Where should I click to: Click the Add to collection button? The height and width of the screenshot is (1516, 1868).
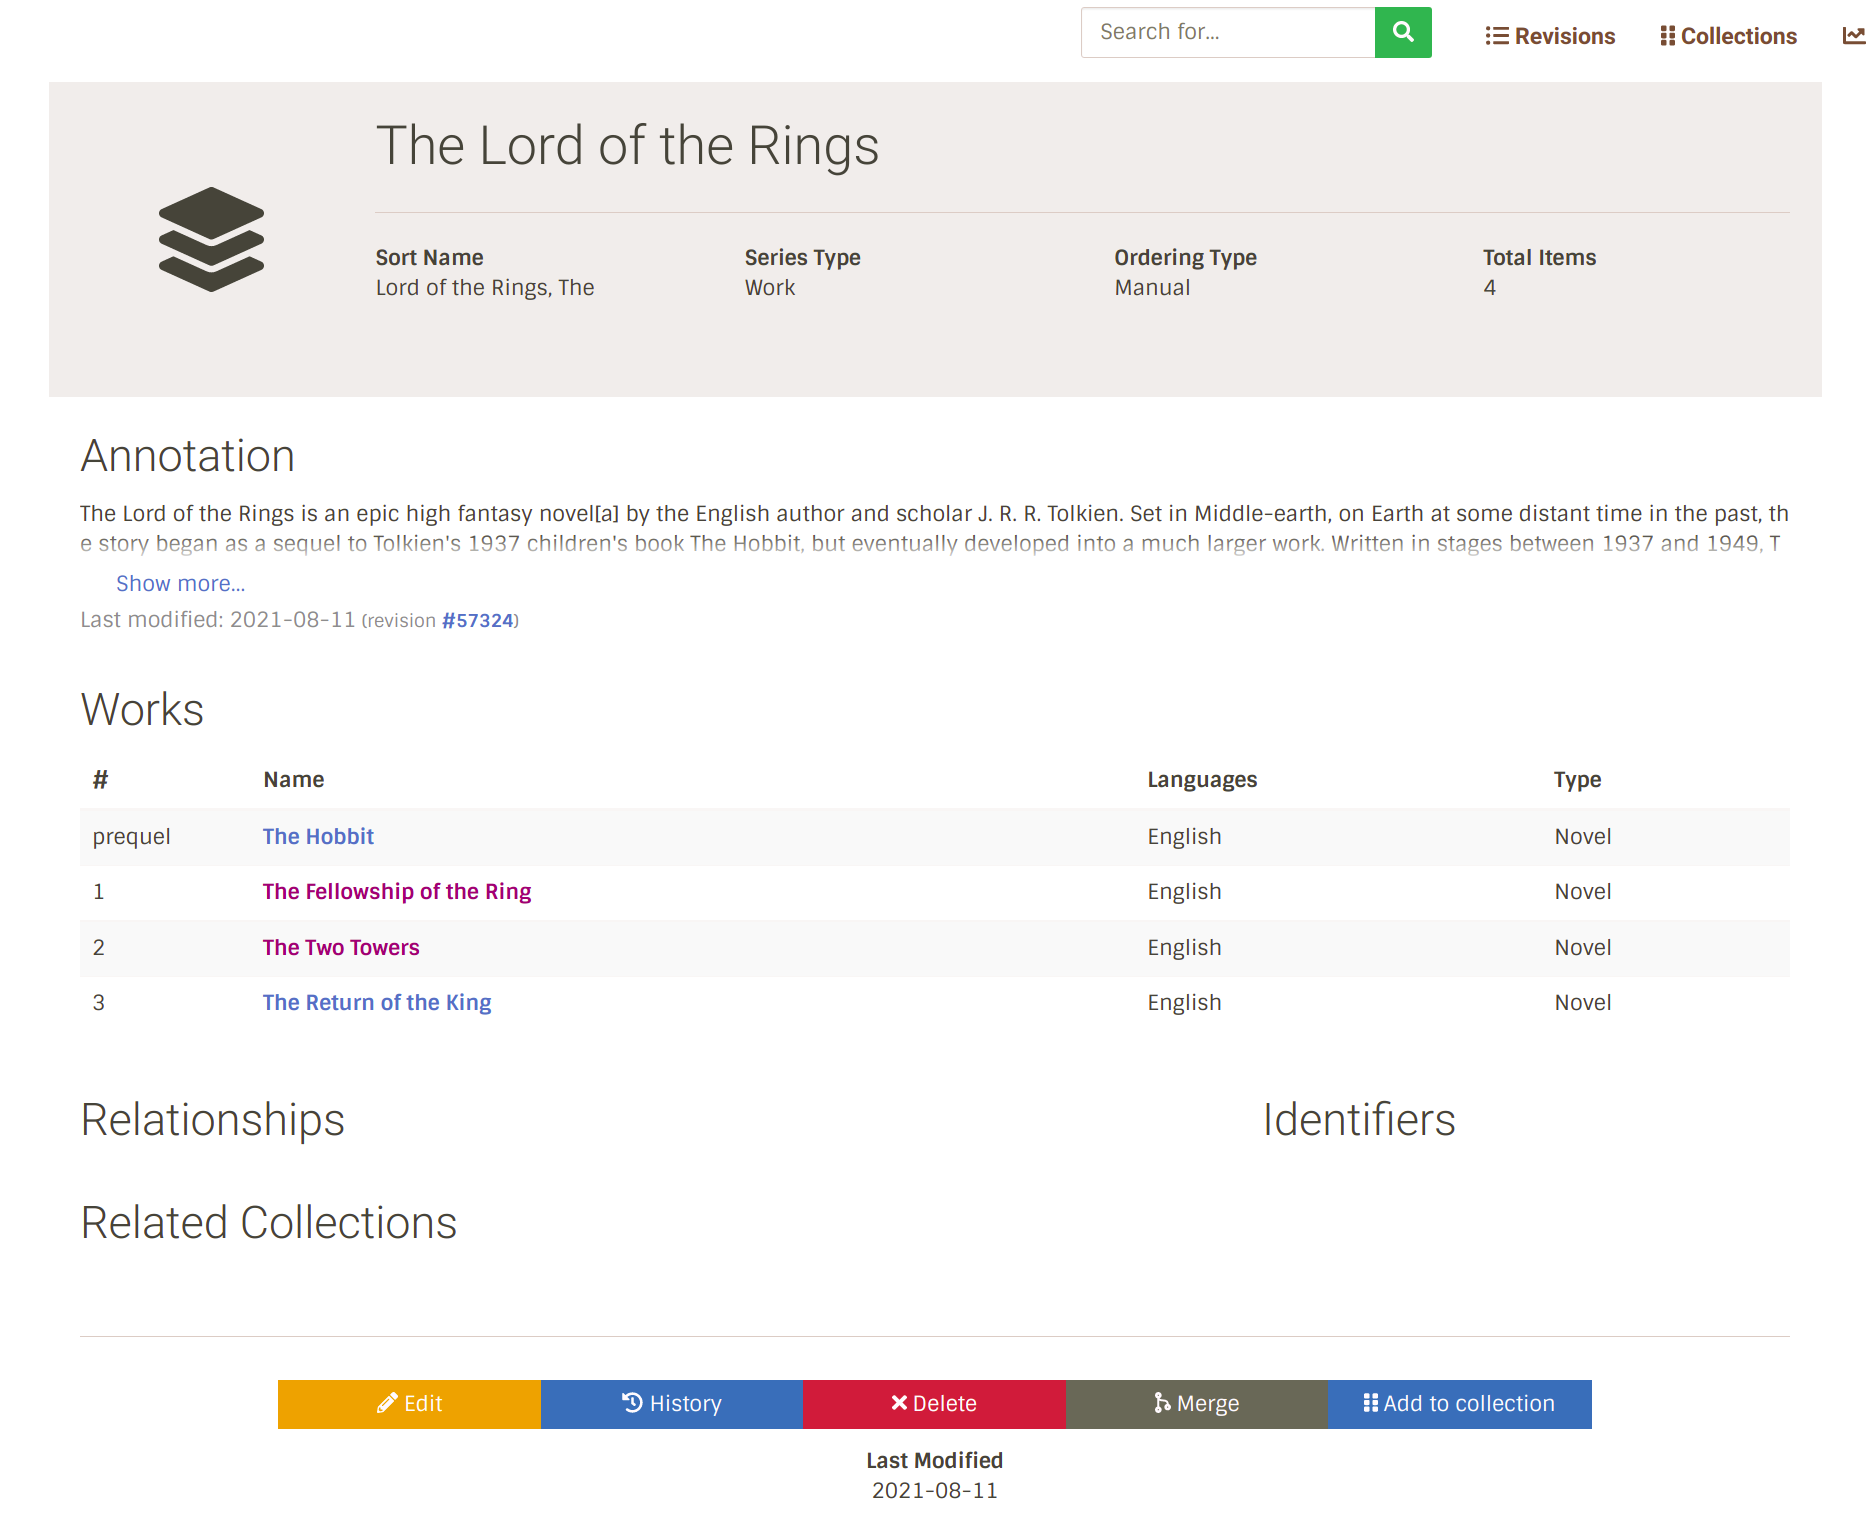tap(1459, 1404)
